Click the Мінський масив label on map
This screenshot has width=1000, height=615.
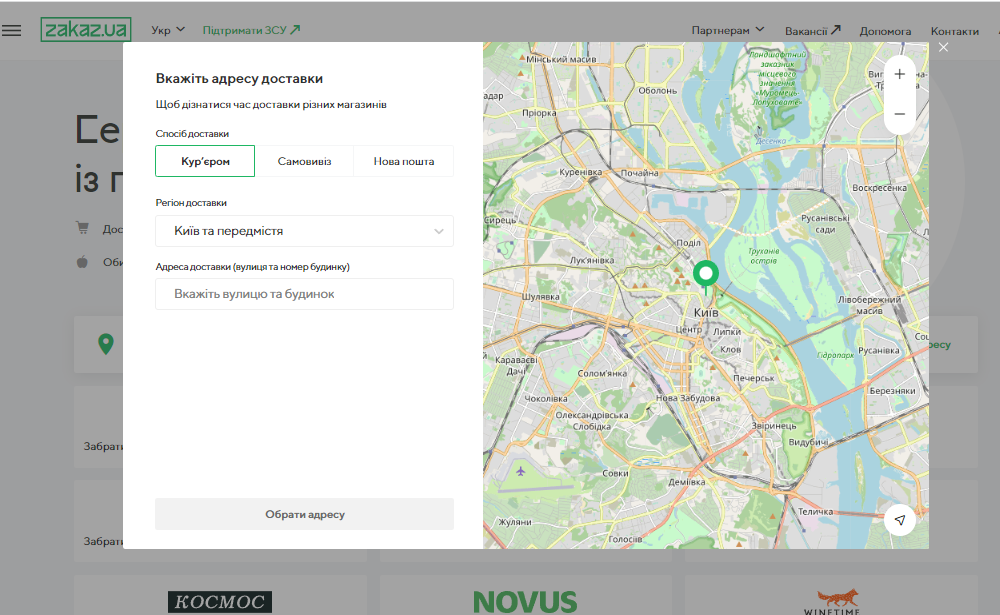[x=561, y=59]
